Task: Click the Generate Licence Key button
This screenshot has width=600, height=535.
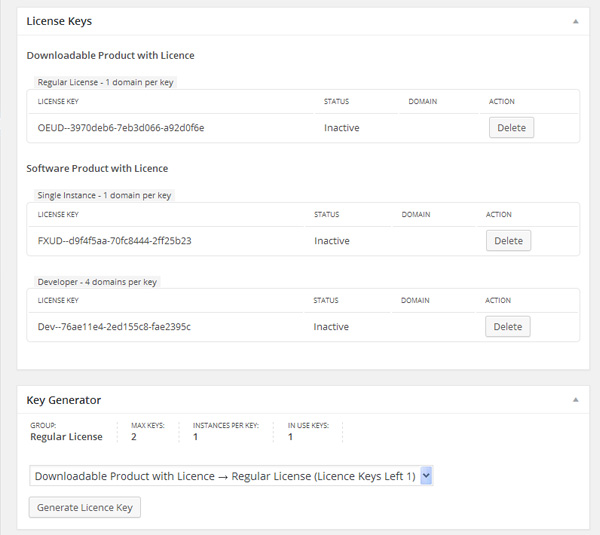Action: (85, 507)
